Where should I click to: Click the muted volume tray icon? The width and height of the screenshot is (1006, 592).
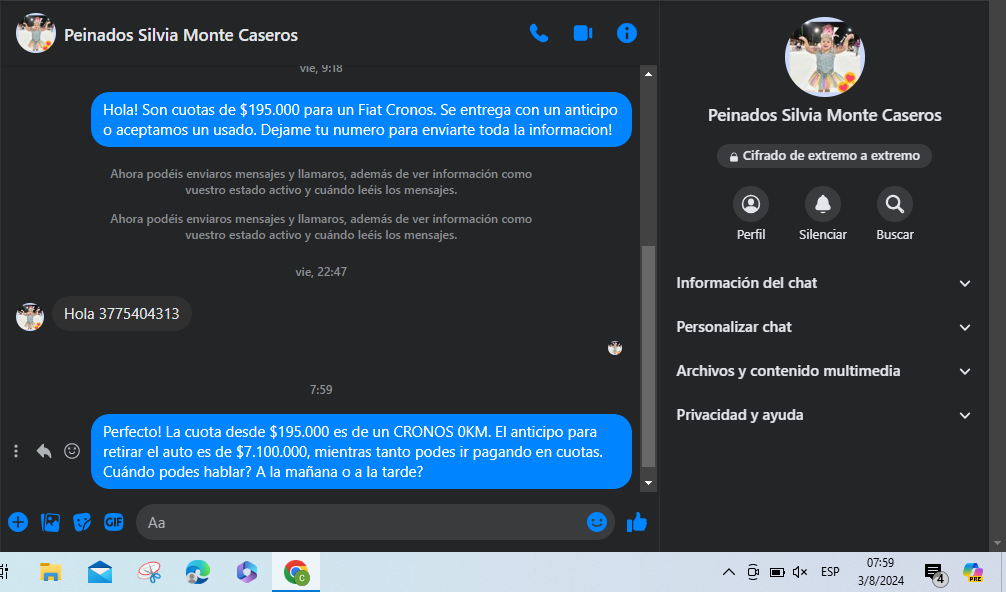[799, 571]
